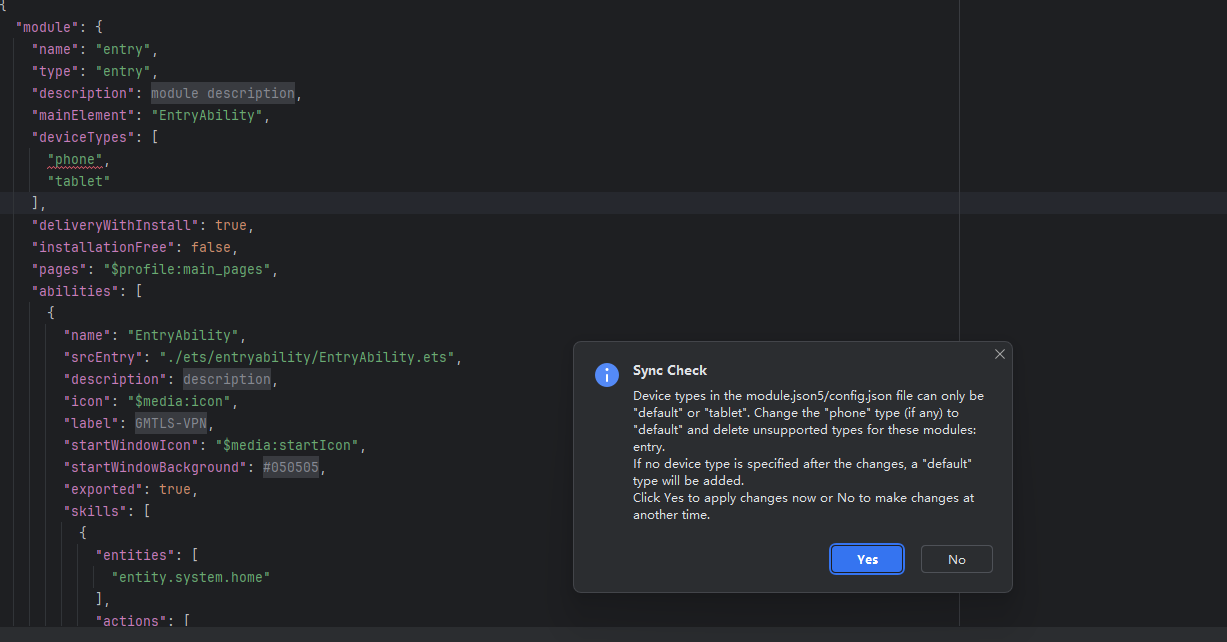Click Yes to apply device type changes
Viewport: 1227px width, 642px height.
coord(867,559)
